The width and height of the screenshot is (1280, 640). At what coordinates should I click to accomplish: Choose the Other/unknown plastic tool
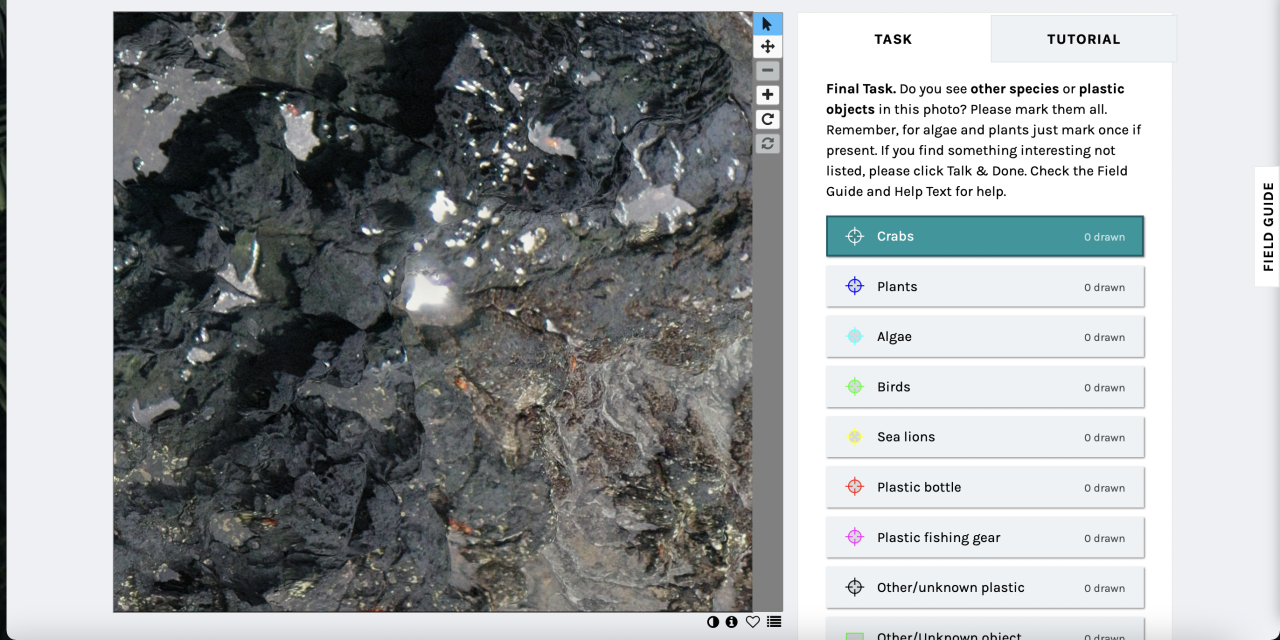point(984,587)
